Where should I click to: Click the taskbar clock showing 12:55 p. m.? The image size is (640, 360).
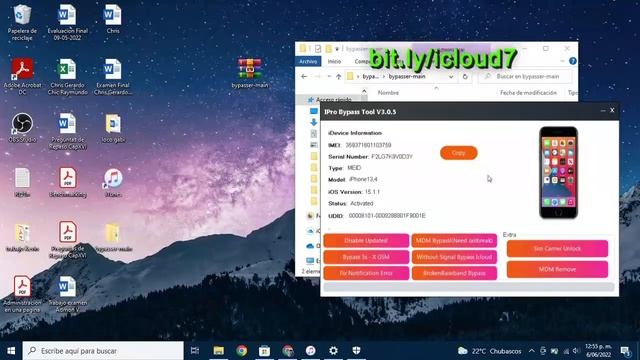tap(598, 351)
